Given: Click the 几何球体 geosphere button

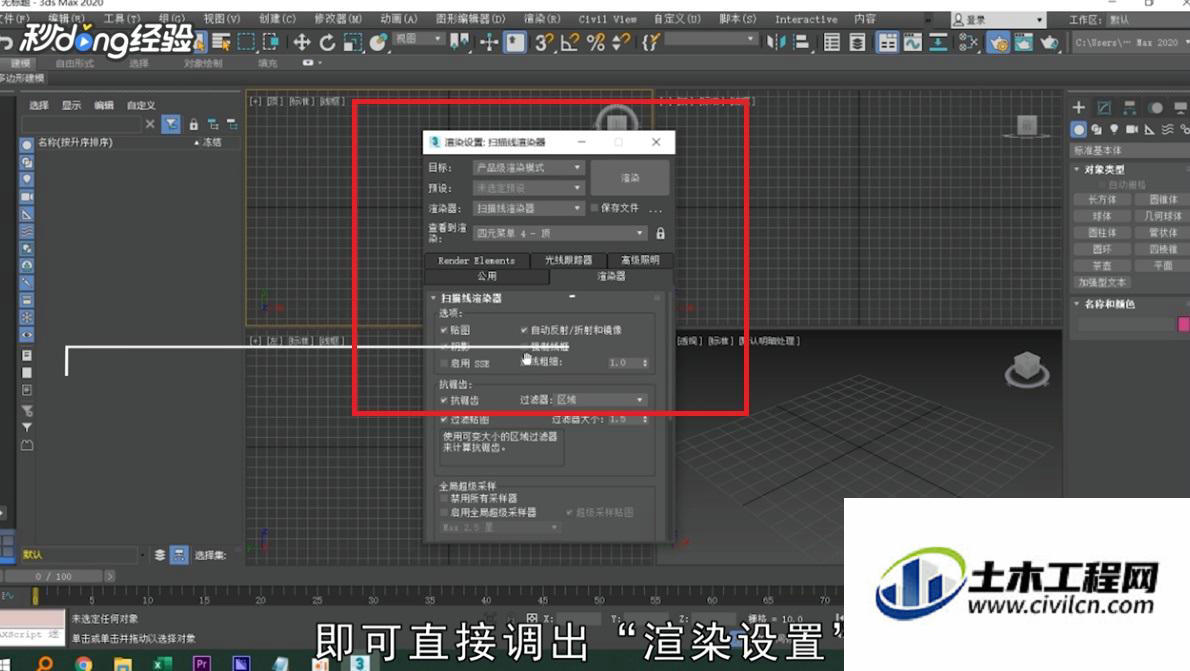Looking at the screenshot, I should (x=1162, y=216).
